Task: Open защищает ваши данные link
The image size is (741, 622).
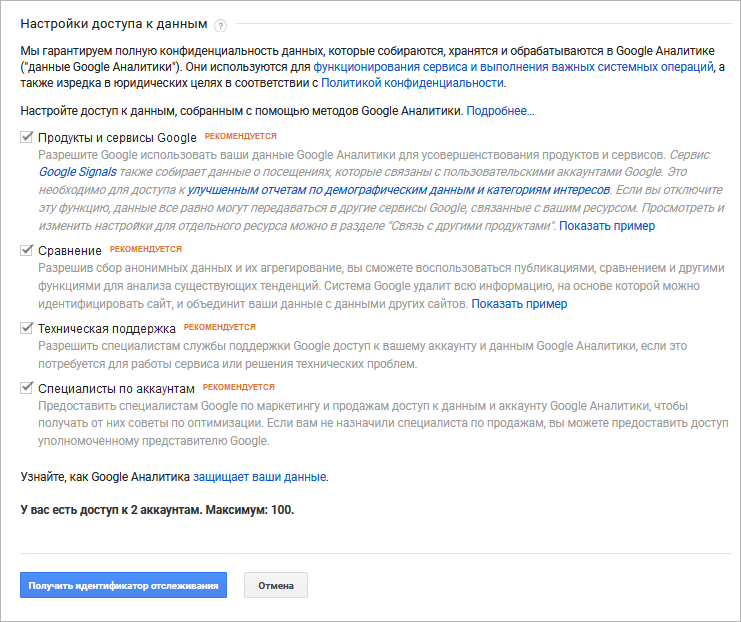Action: click(259, 477)
